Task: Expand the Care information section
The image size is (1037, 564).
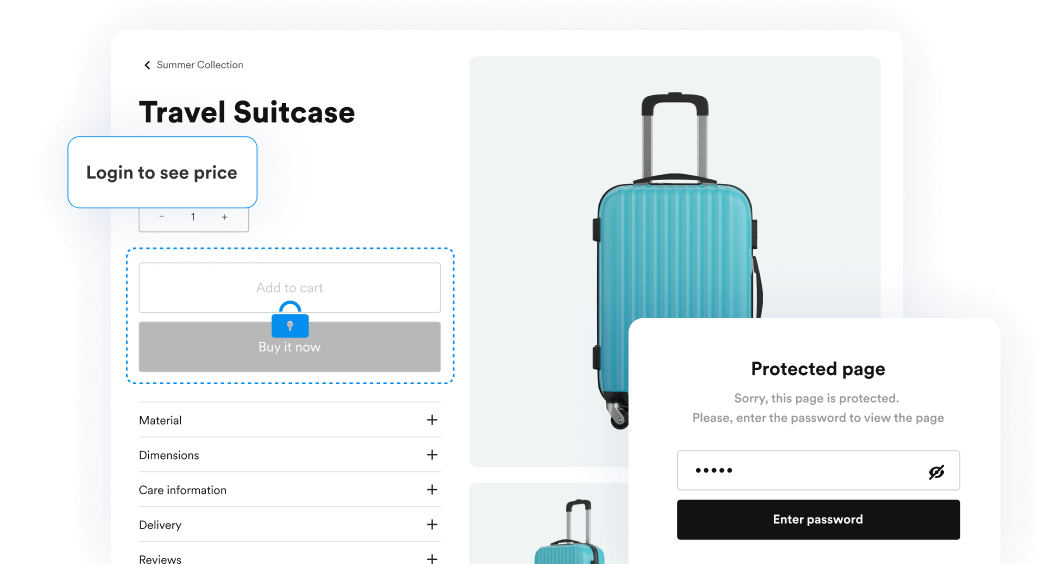Action: [432, 490]
